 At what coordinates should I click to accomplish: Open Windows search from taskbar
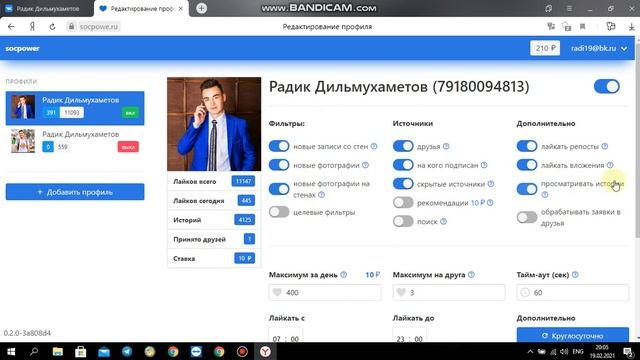click(34, 351)
